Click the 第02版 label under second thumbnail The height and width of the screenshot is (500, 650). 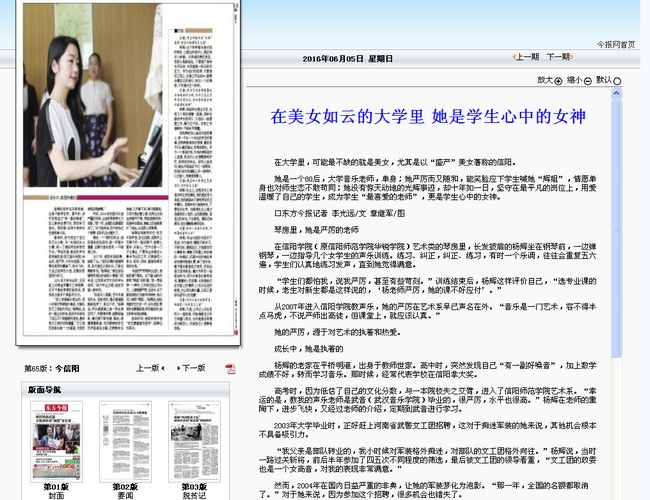click(x=125, y=487)
